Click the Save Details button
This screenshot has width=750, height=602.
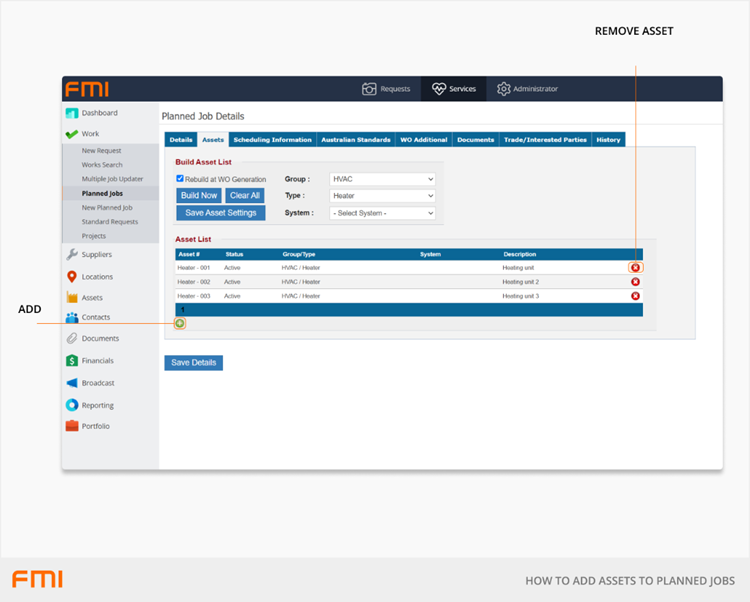point(193,362)
